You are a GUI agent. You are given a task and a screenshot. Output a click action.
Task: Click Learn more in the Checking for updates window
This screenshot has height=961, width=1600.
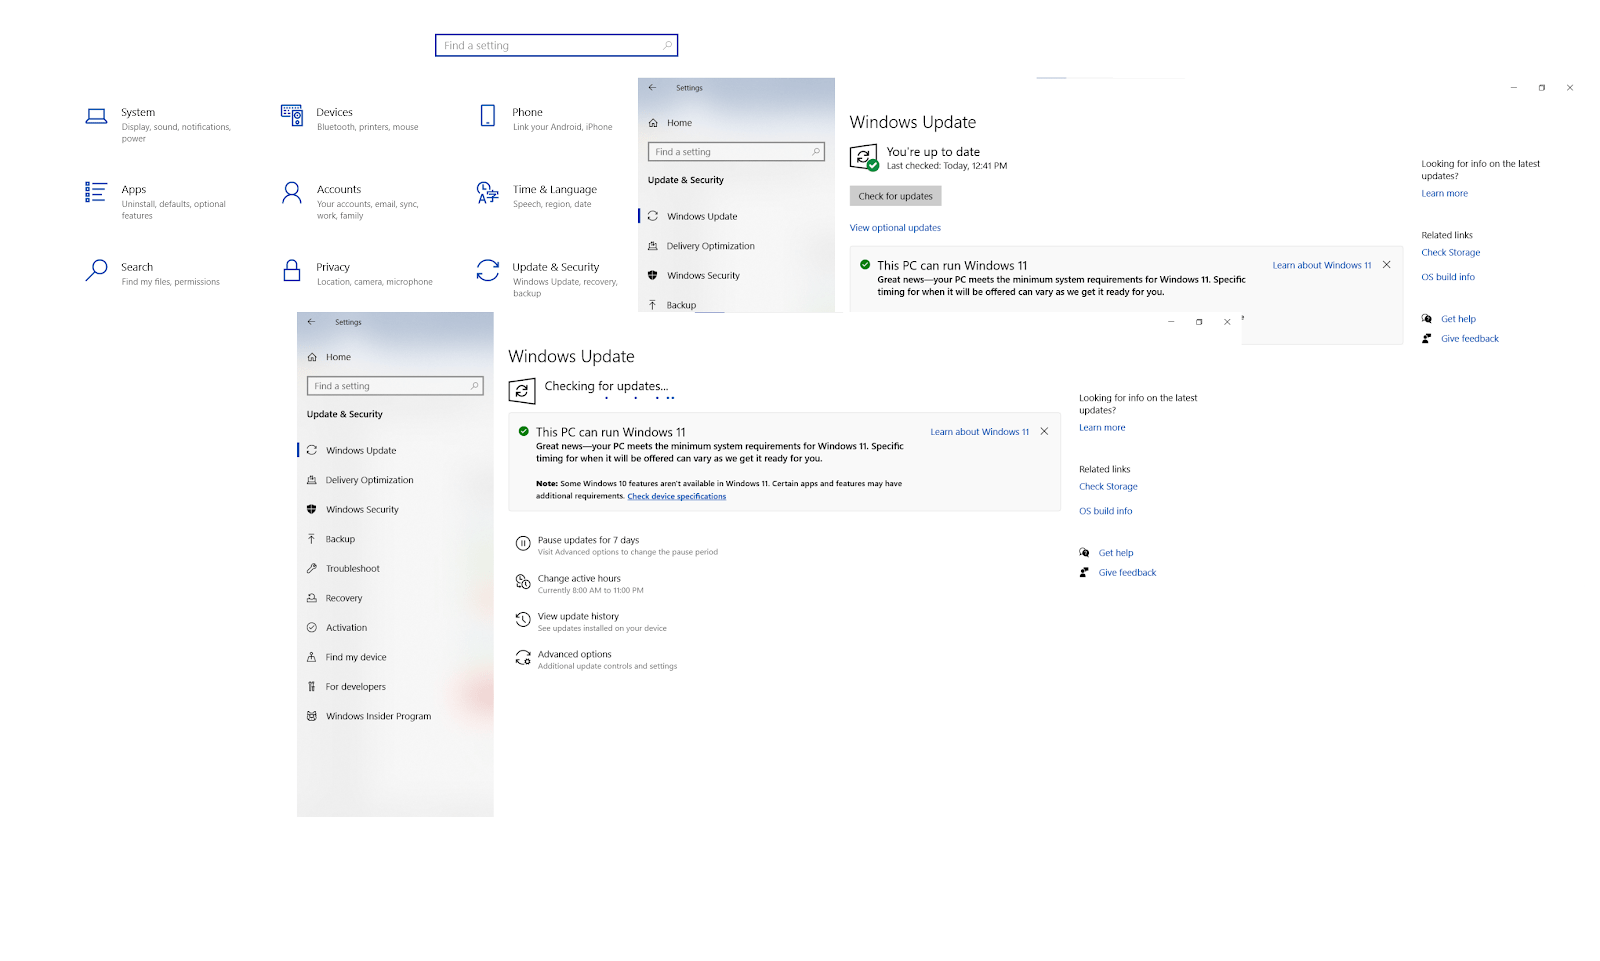[1102, 428]
